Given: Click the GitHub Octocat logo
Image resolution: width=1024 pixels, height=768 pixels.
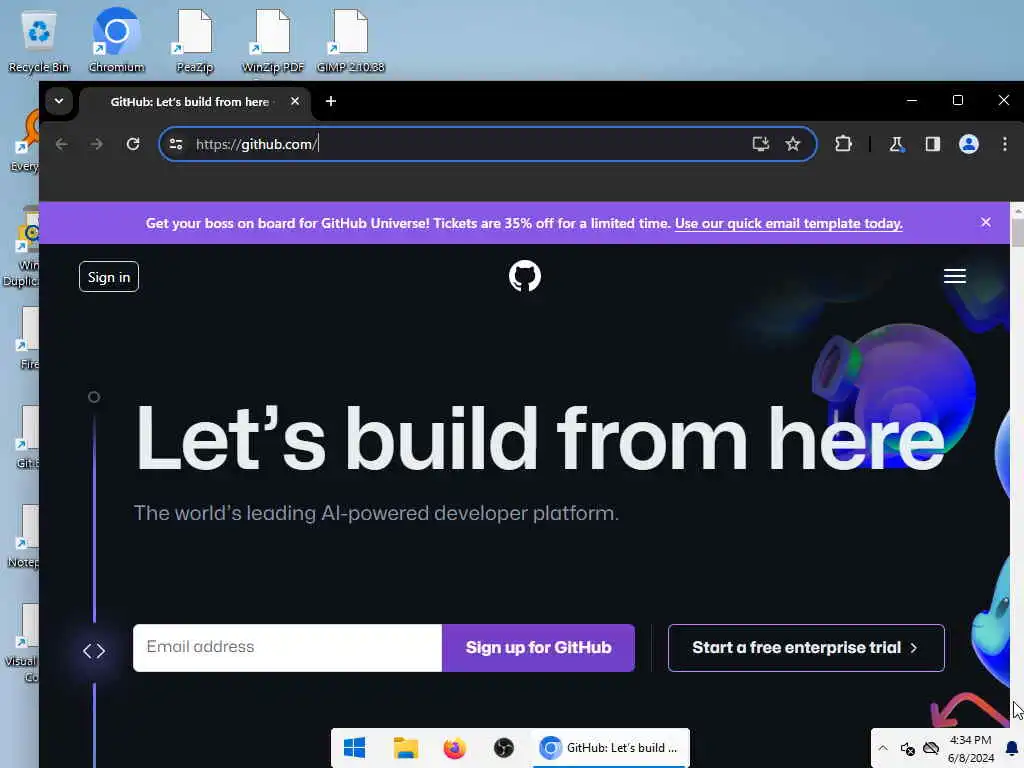Looking at the screenshot, I should tap(525, 276).
